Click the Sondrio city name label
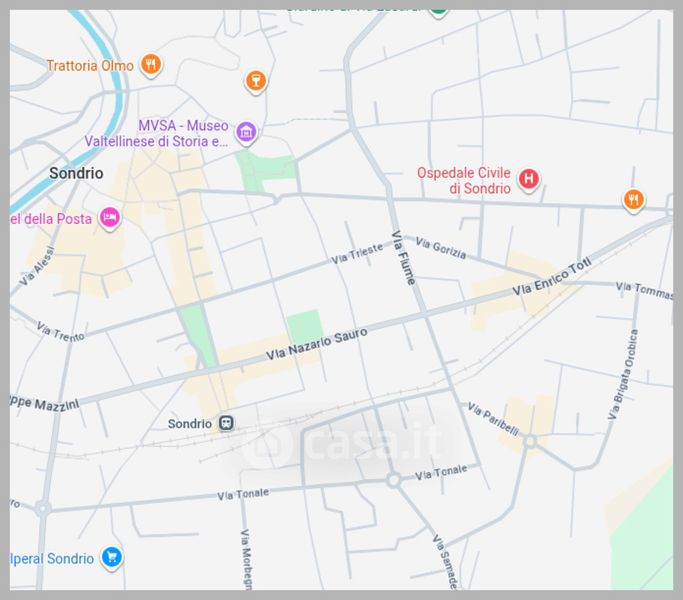The height and width of the screenshot is (600, 683). (76, 173)
